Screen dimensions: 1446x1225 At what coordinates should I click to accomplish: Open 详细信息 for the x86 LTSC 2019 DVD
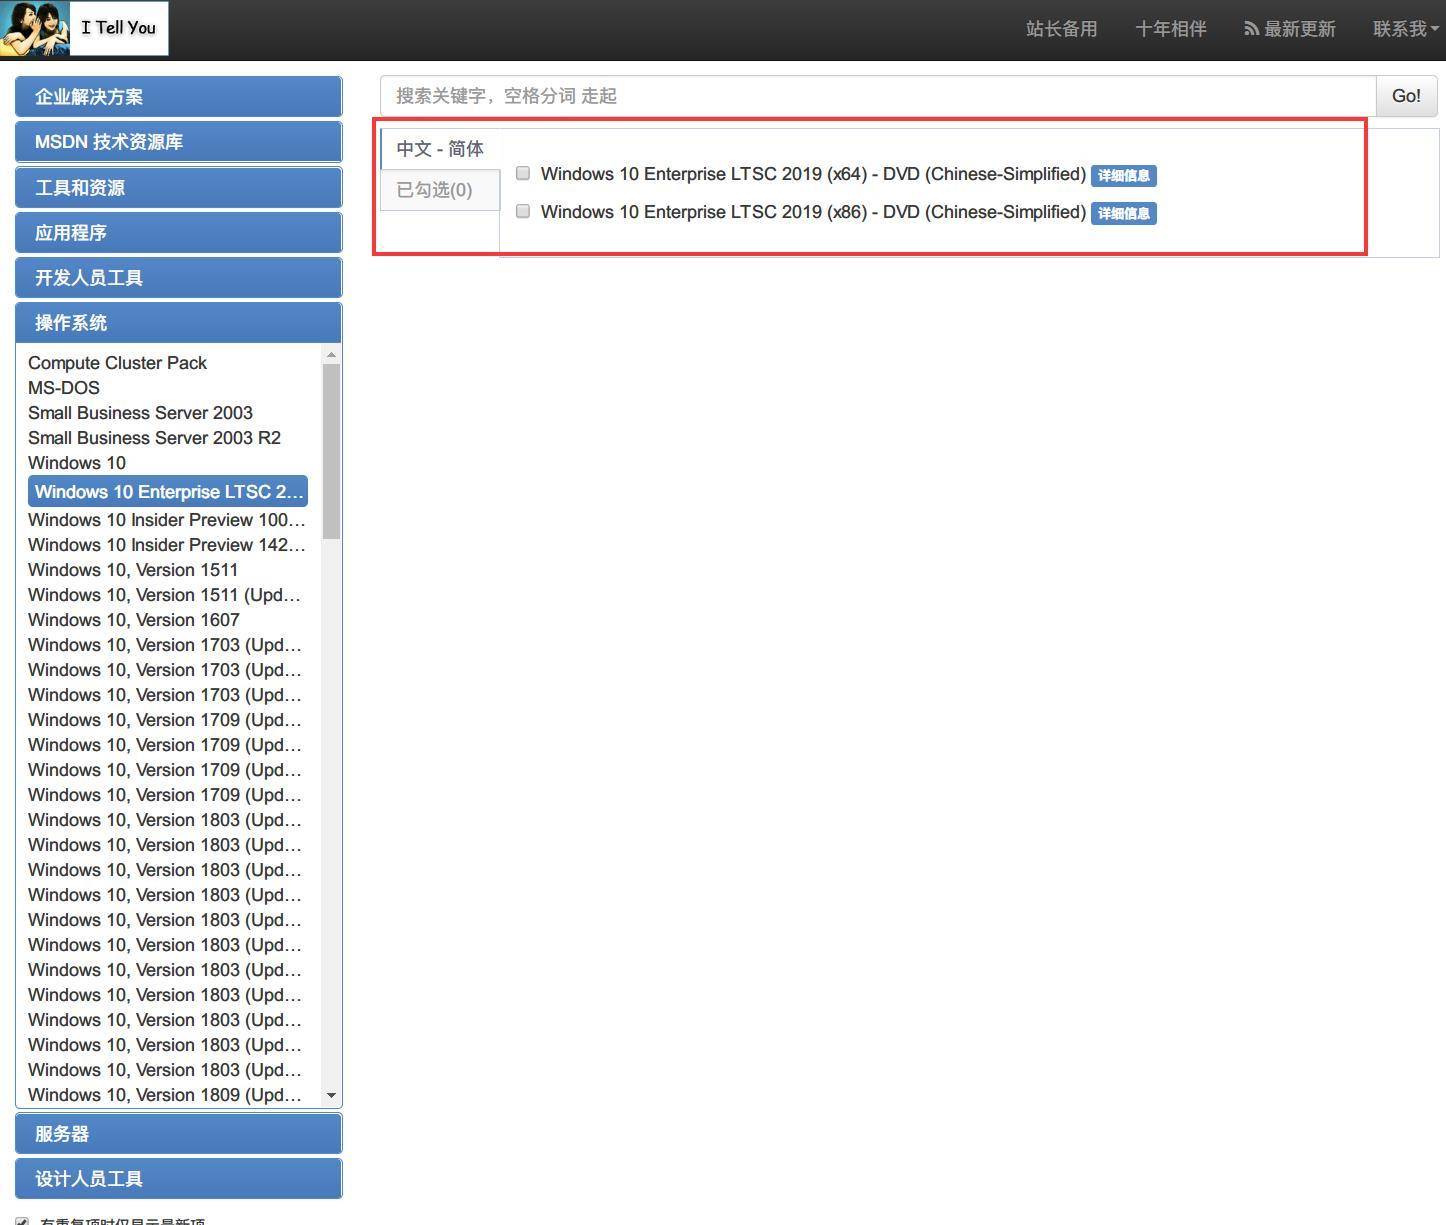pos(1124,213)
